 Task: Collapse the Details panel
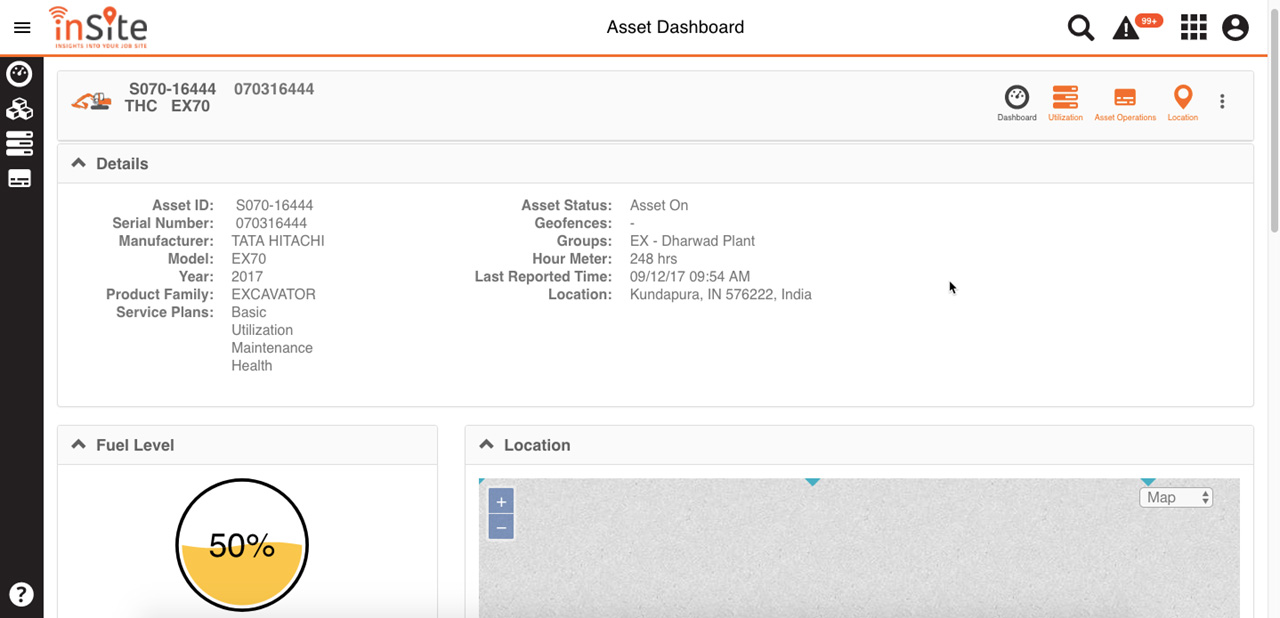click(78, 163)
